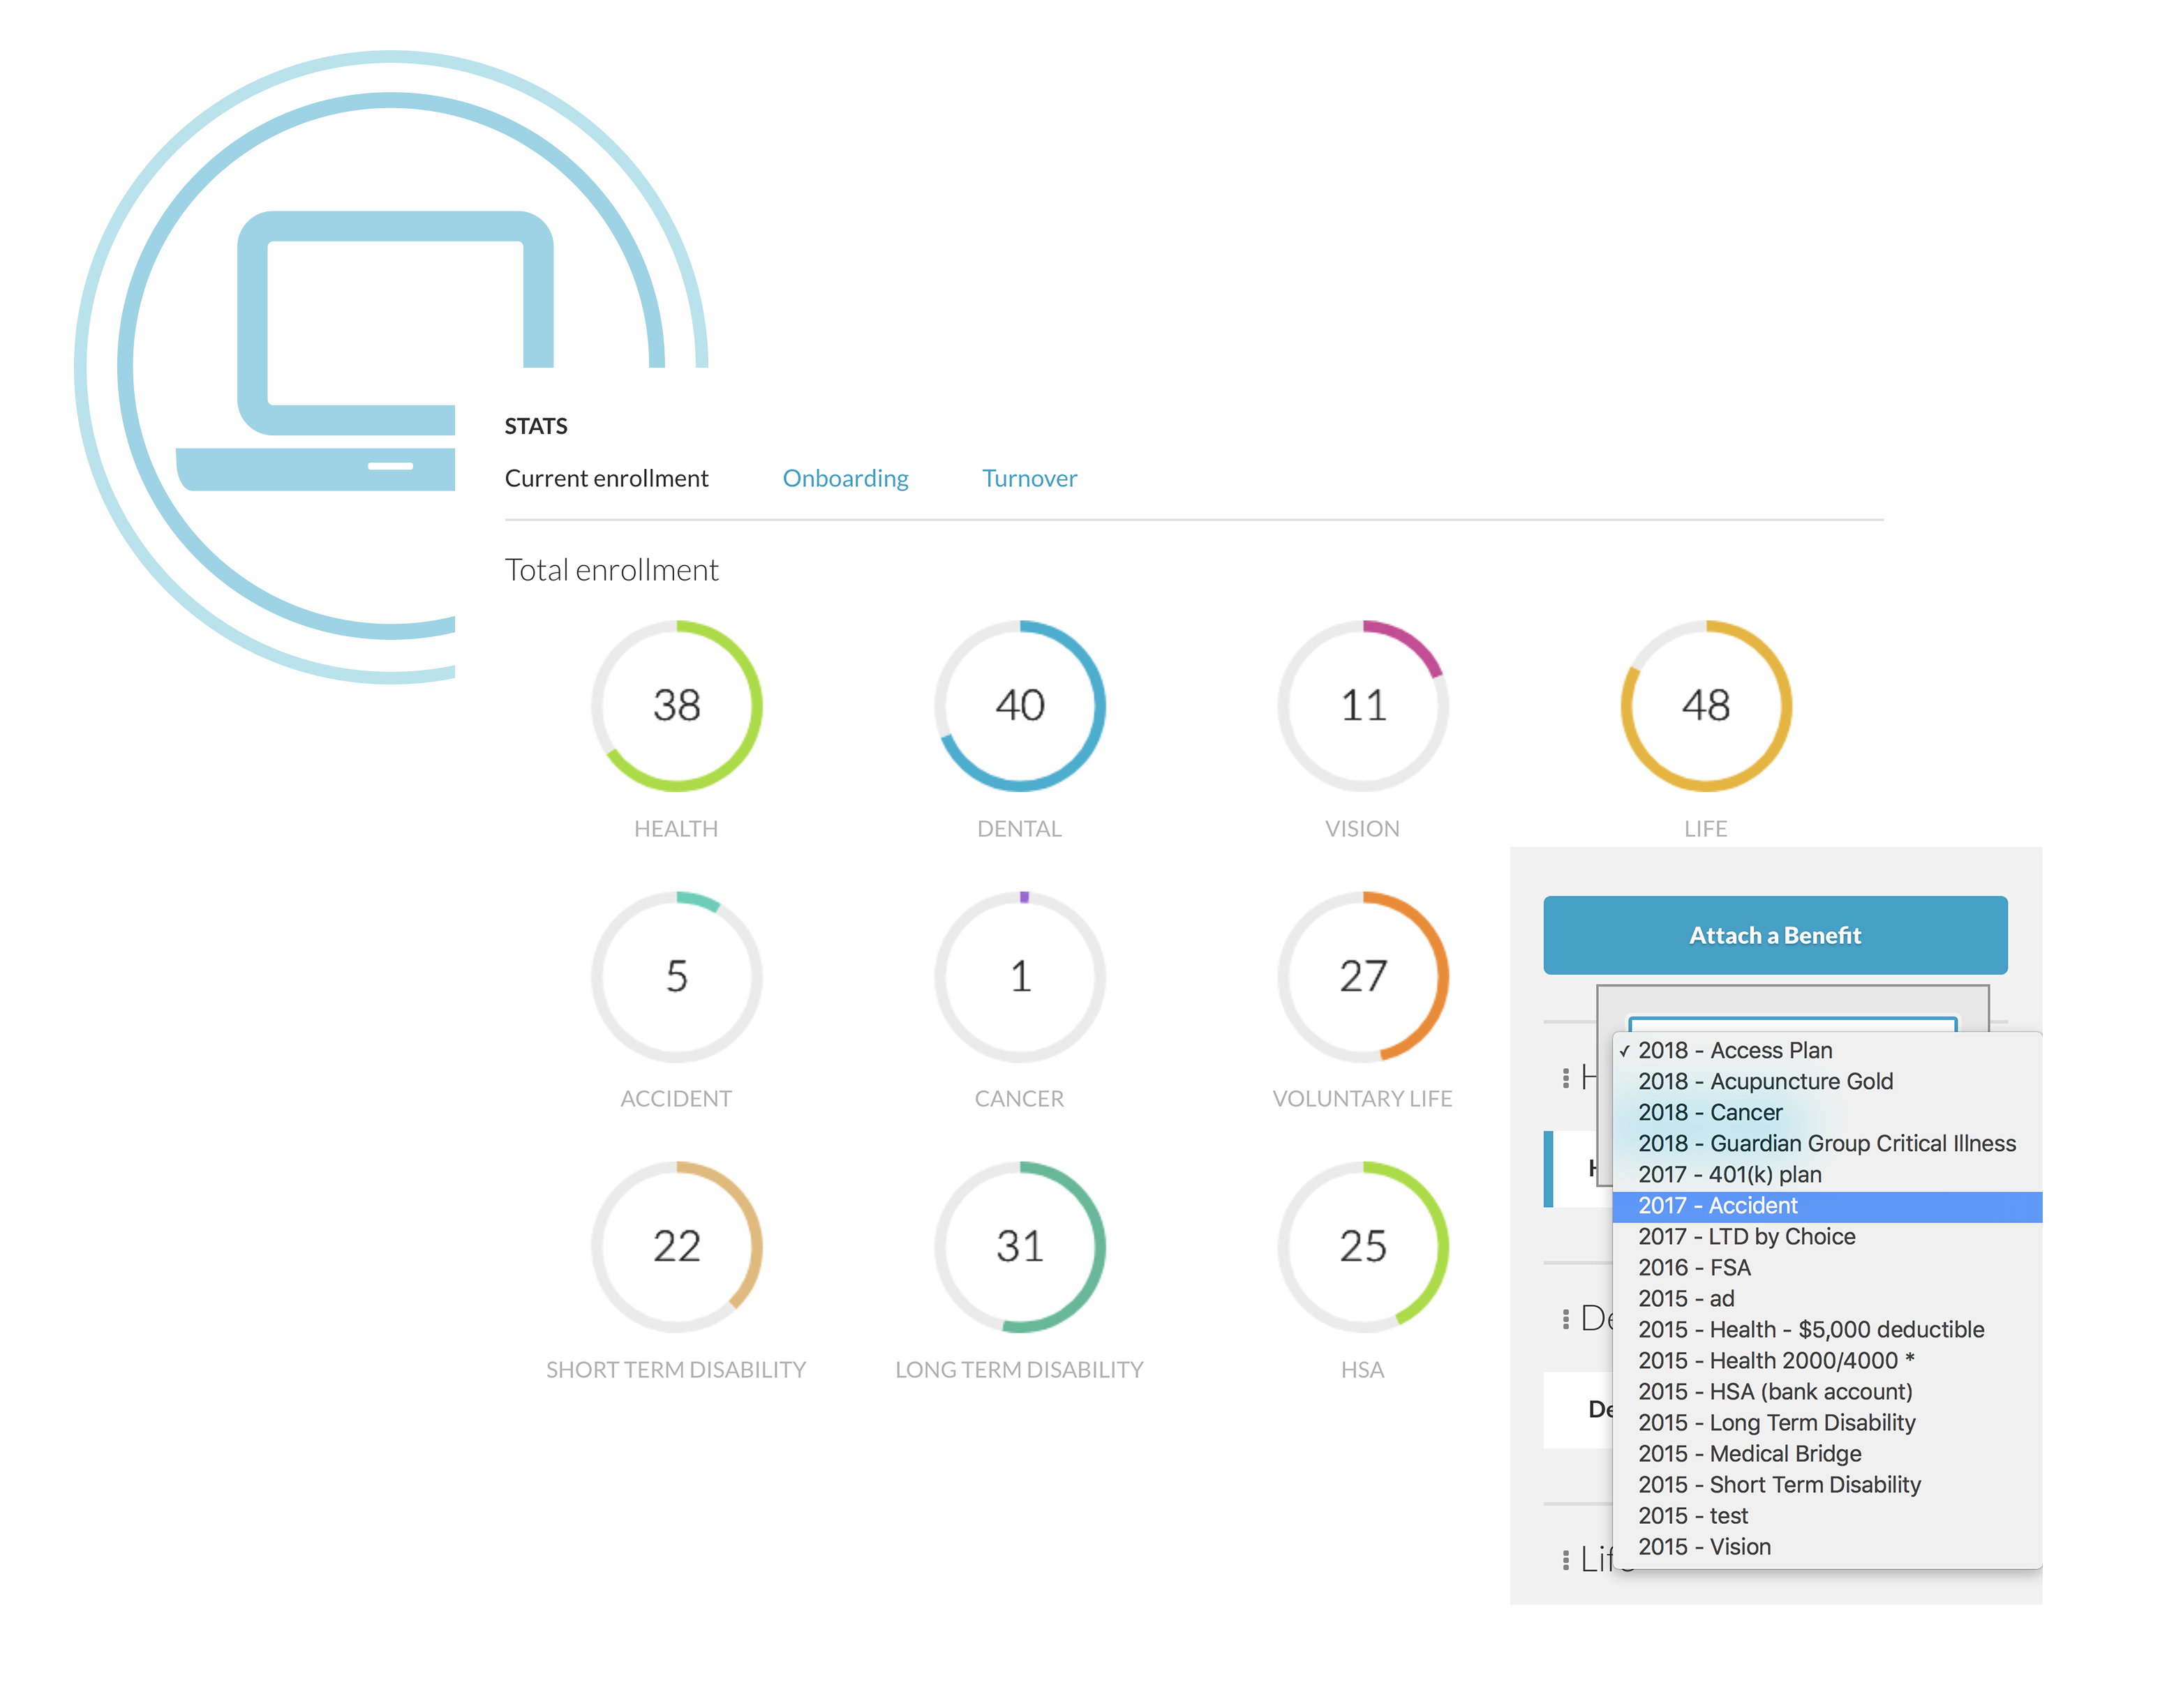The image size is (2167, 1708).
Task: Click the drag handle beside the Health section
Action: click(1566, 1077)
